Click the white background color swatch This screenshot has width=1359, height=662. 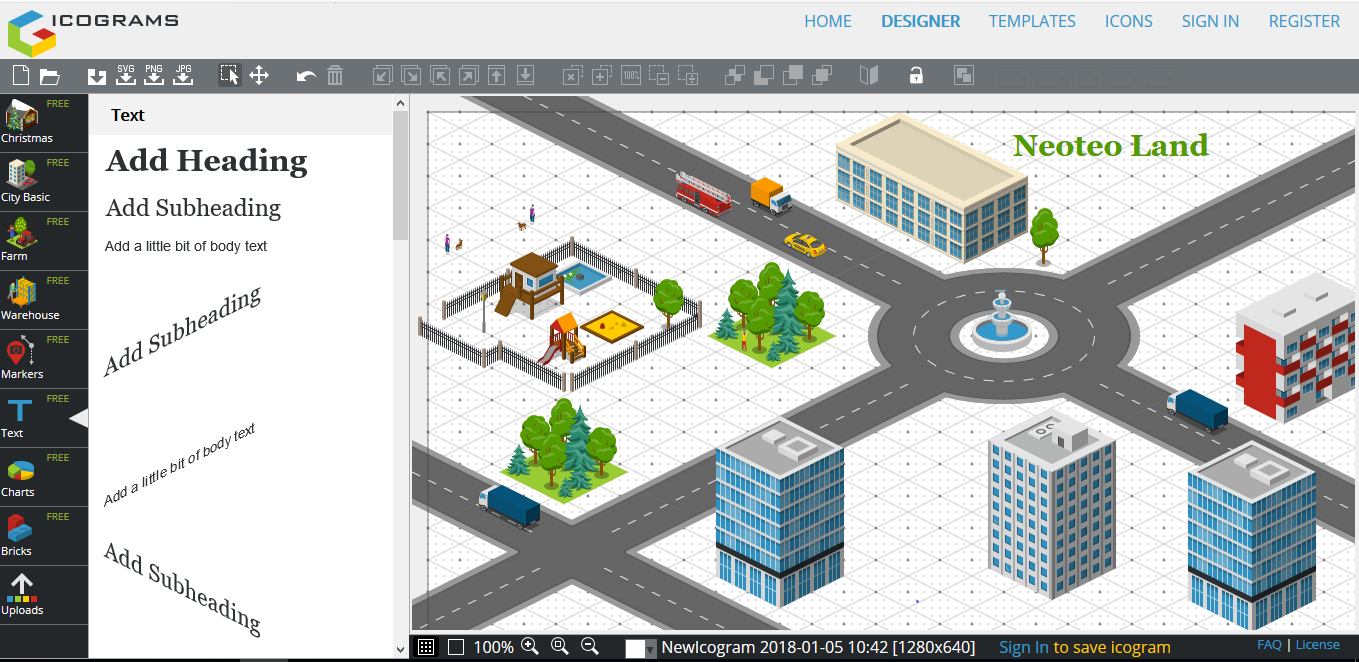[635, 648]
